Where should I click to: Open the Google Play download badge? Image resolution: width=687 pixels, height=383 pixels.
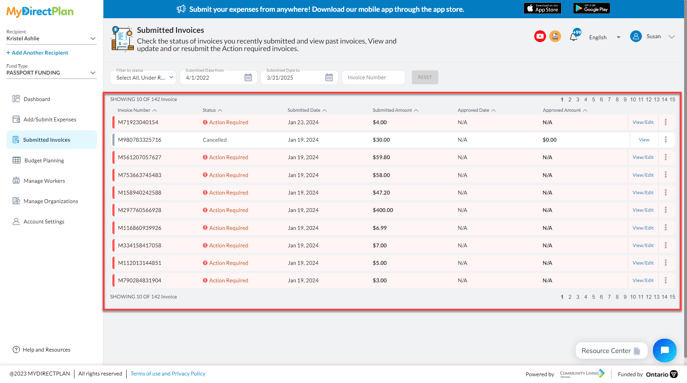point(591,8)
